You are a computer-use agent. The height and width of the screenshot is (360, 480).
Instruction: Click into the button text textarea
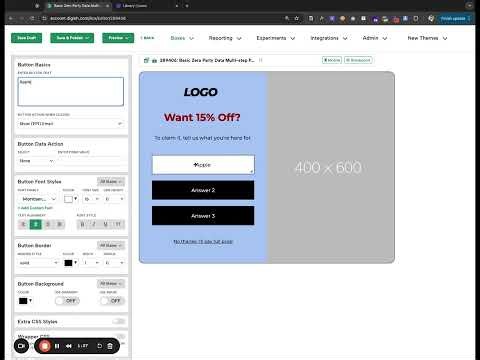point(71,92)
